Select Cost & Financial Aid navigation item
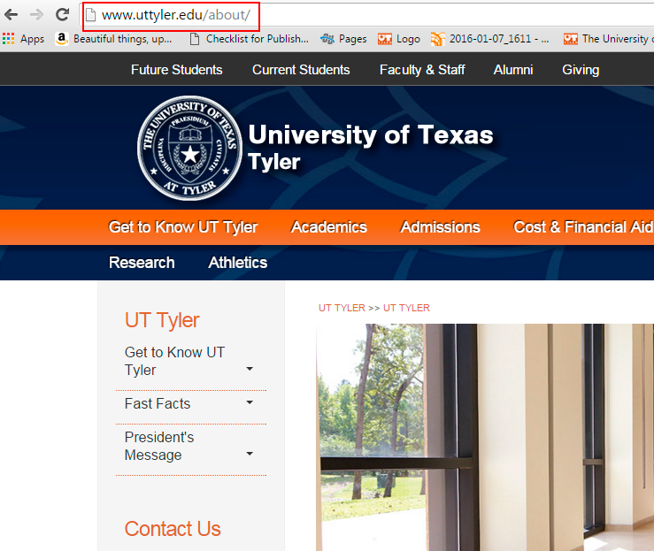 [x=583, y=227]
